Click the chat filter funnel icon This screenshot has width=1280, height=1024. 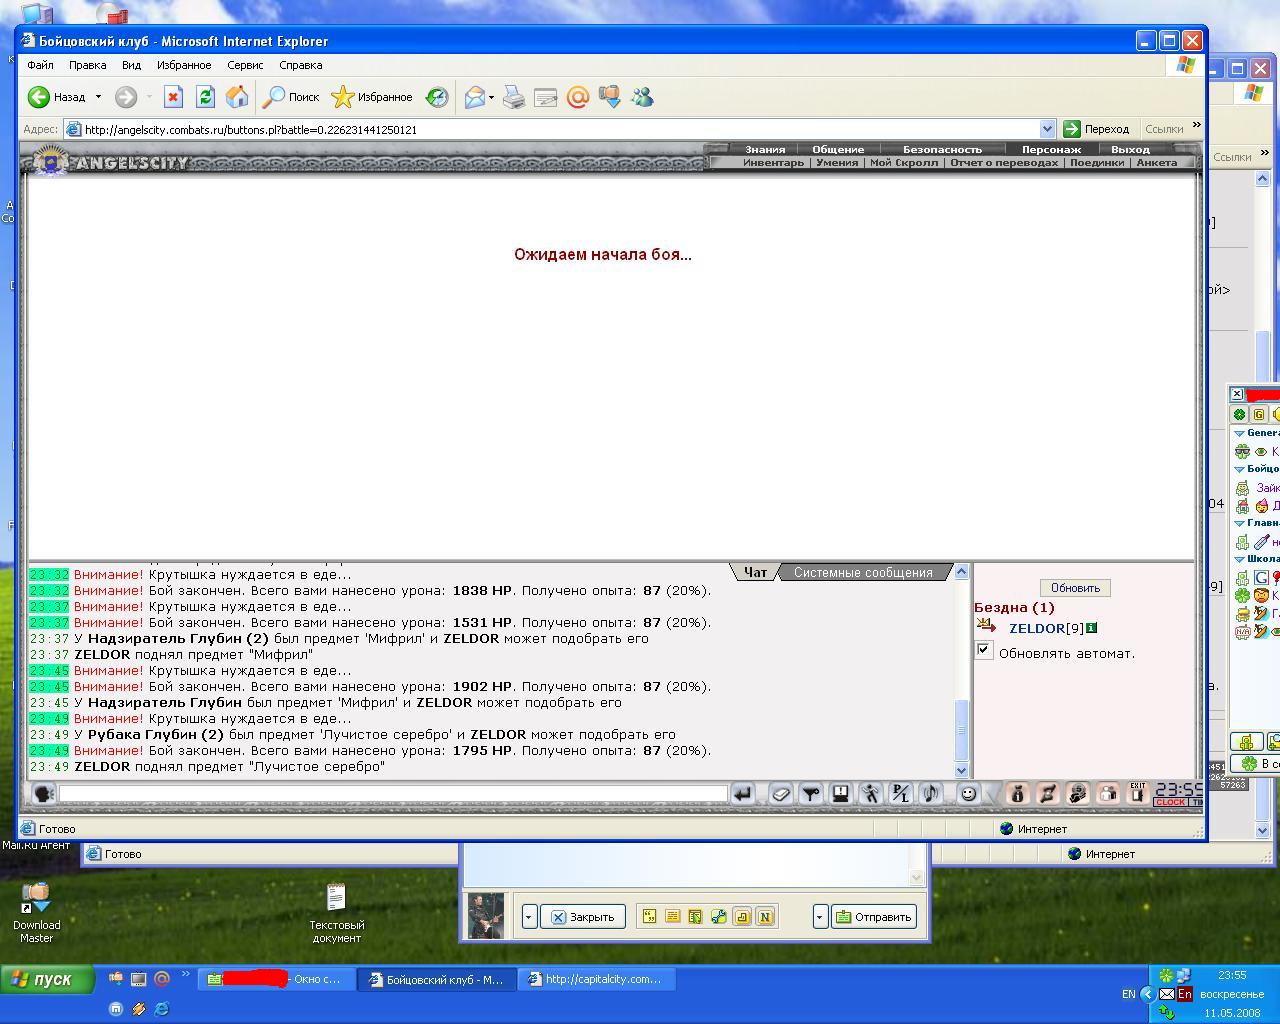[811, 794]
